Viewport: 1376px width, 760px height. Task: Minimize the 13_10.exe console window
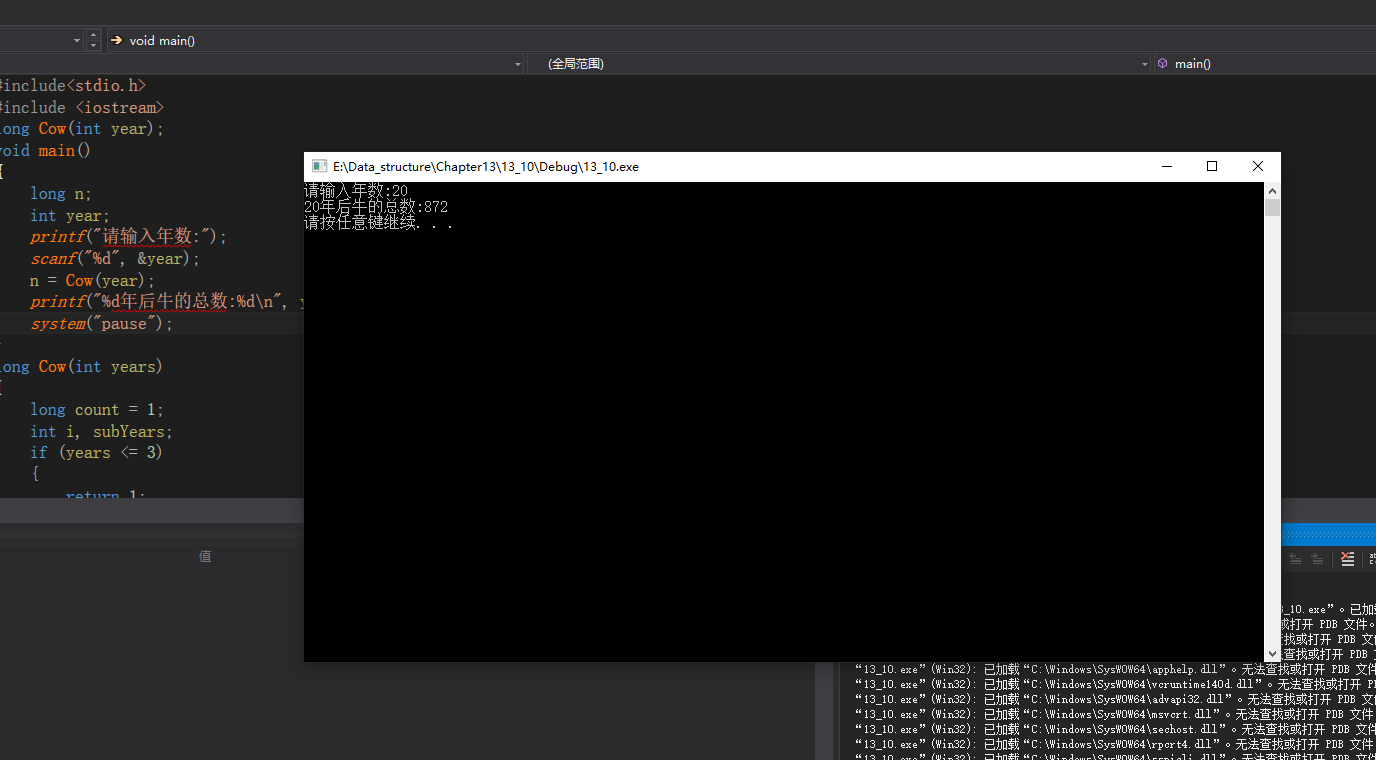pyautogui.click(x=1166, y=167)
